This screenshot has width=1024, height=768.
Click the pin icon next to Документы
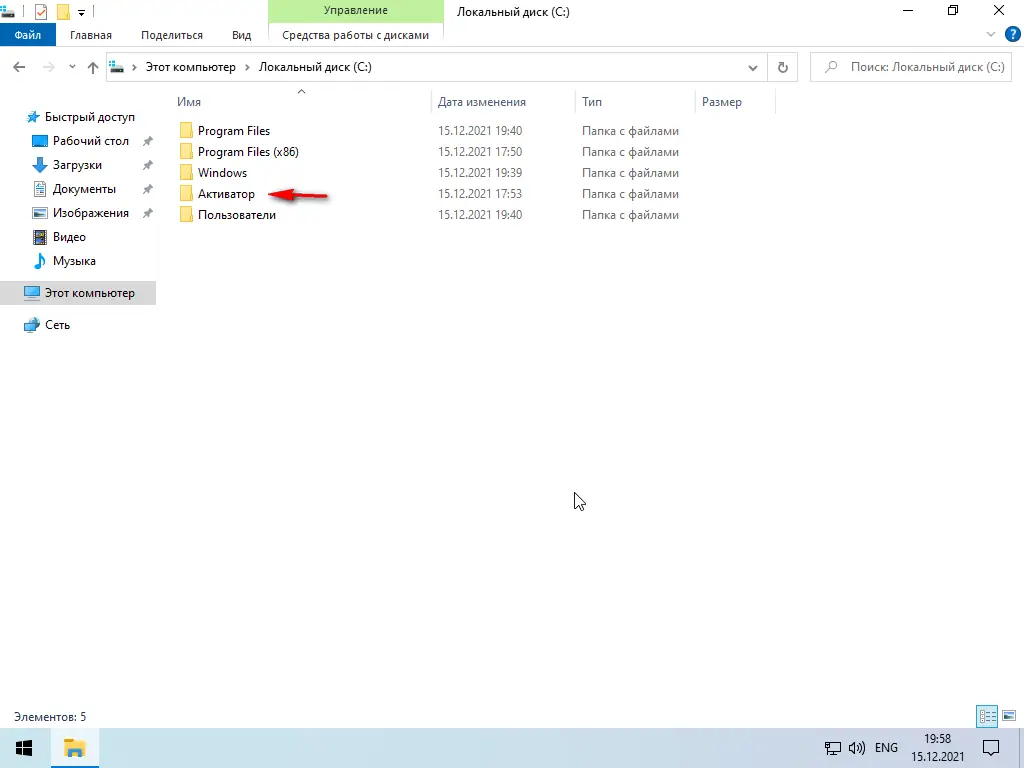coord(148,189)
